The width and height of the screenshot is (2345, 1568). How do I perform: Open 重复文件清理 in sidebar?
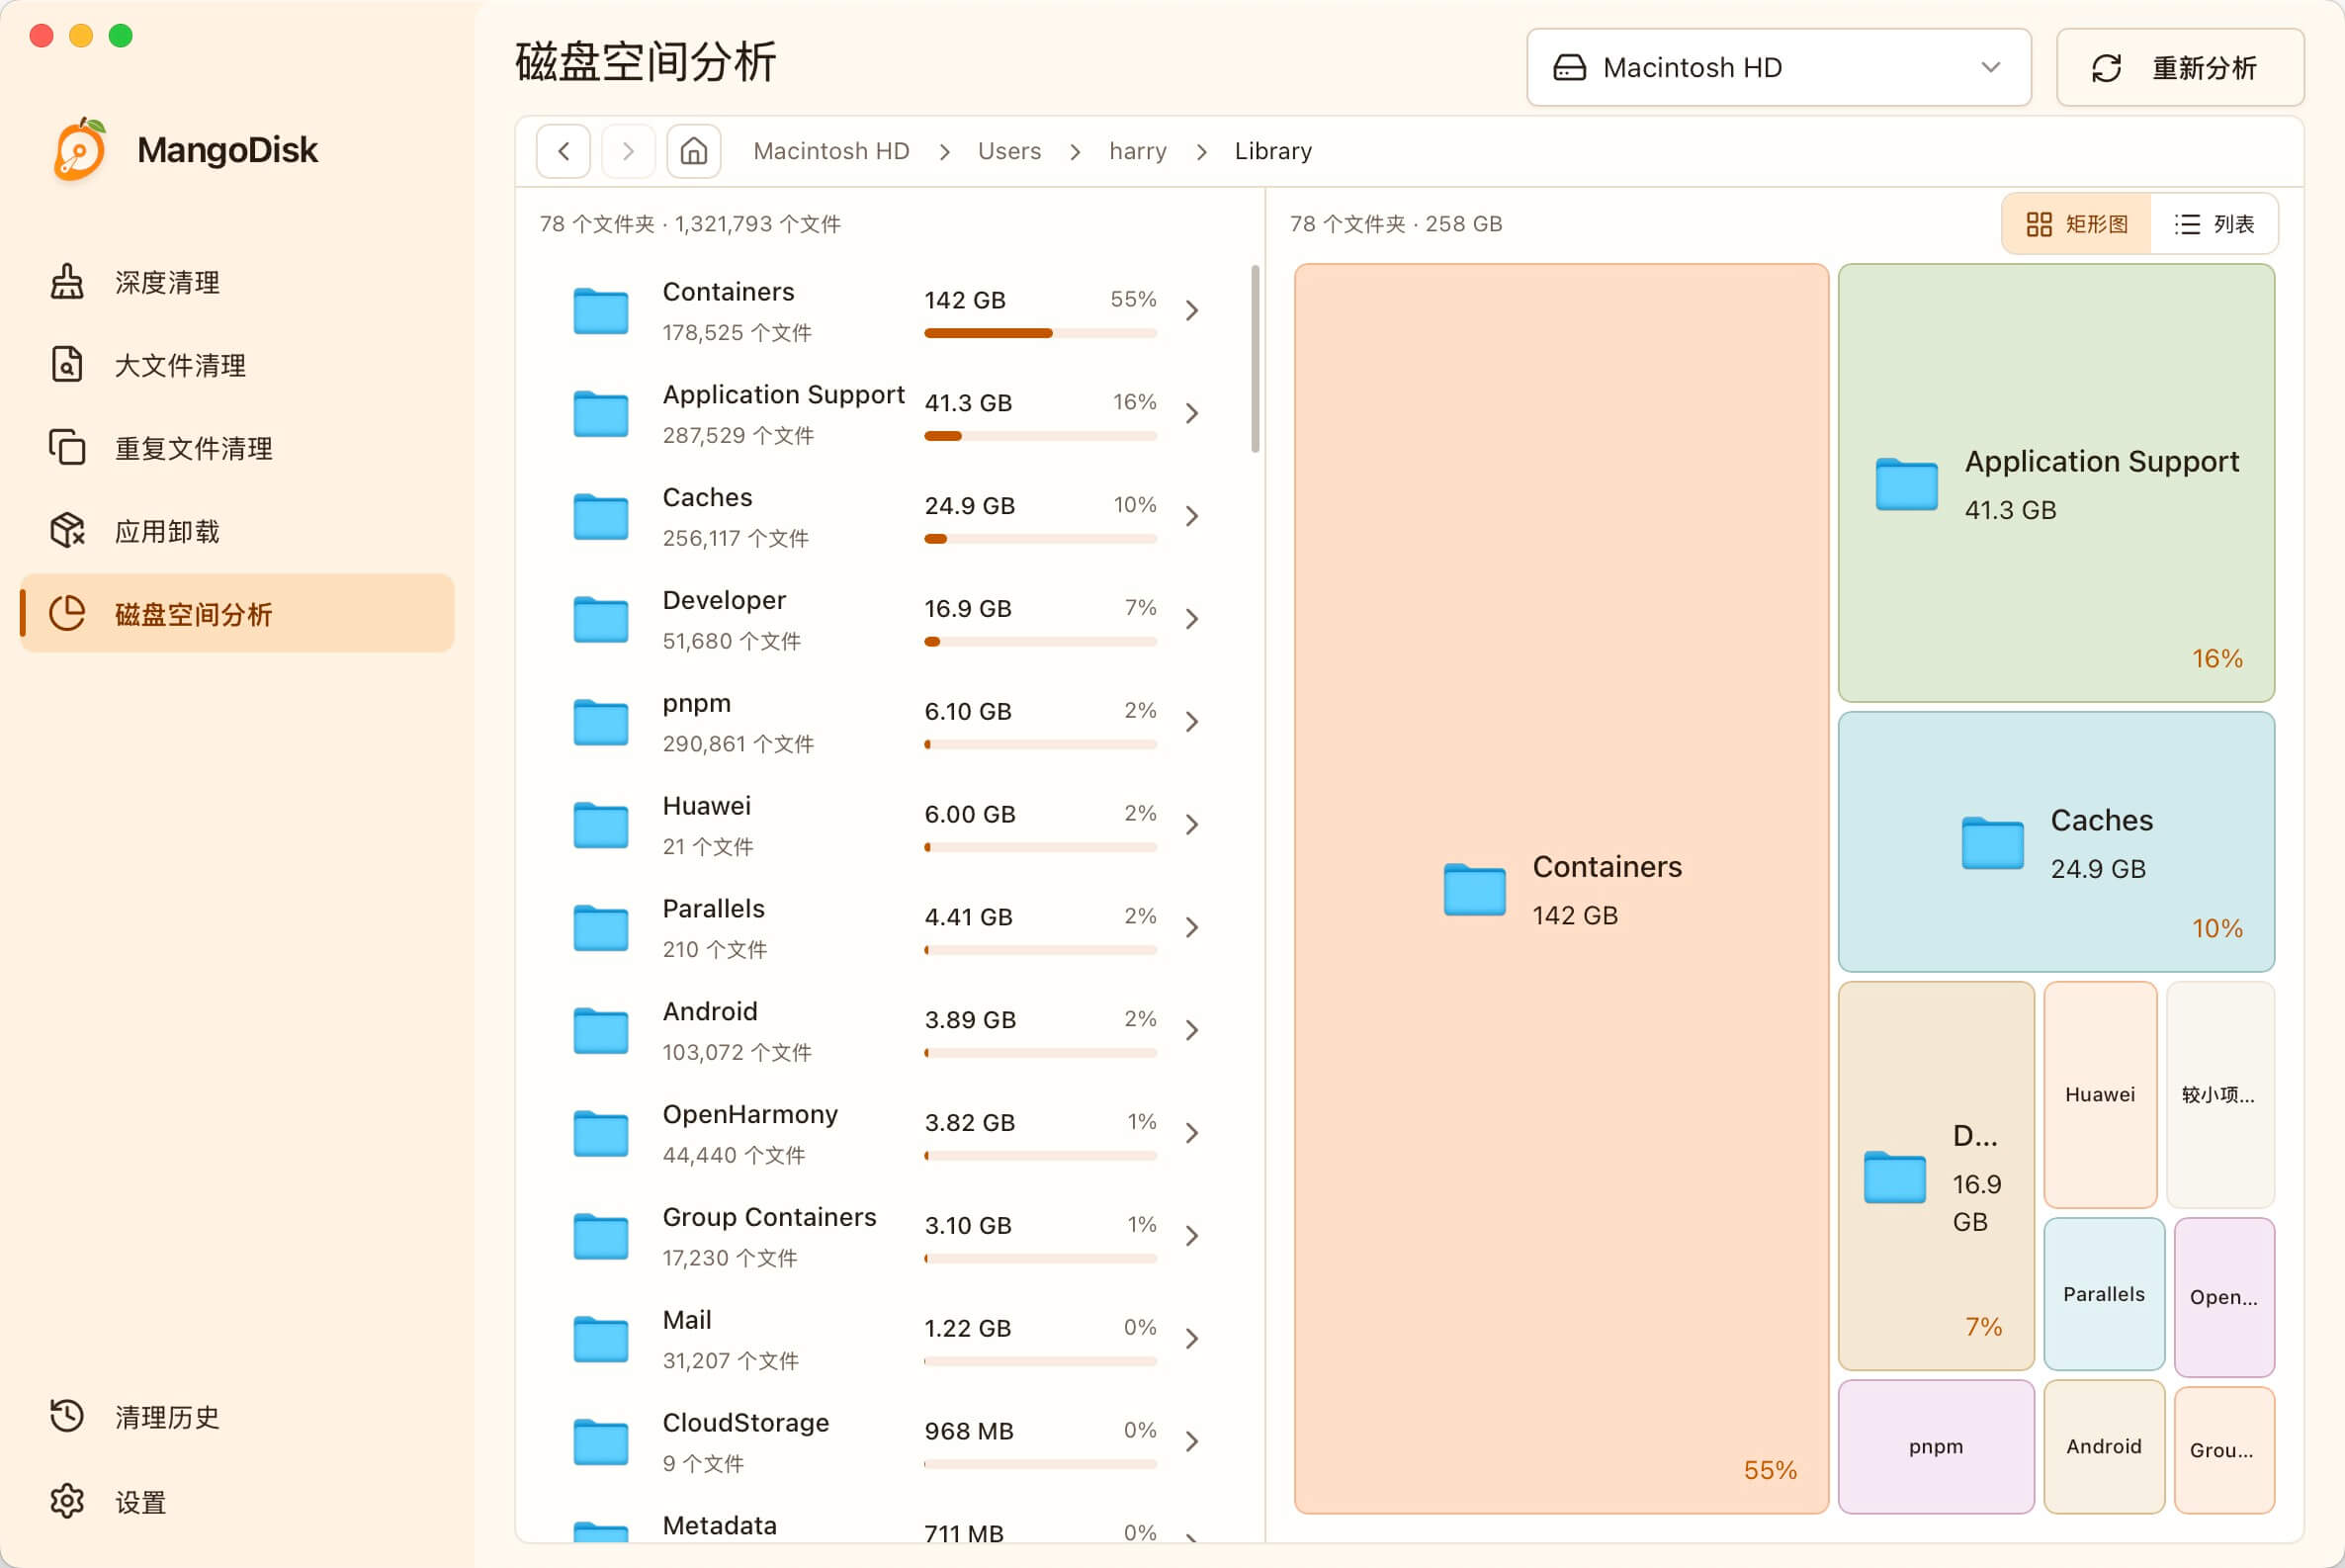tap(237, 448)
